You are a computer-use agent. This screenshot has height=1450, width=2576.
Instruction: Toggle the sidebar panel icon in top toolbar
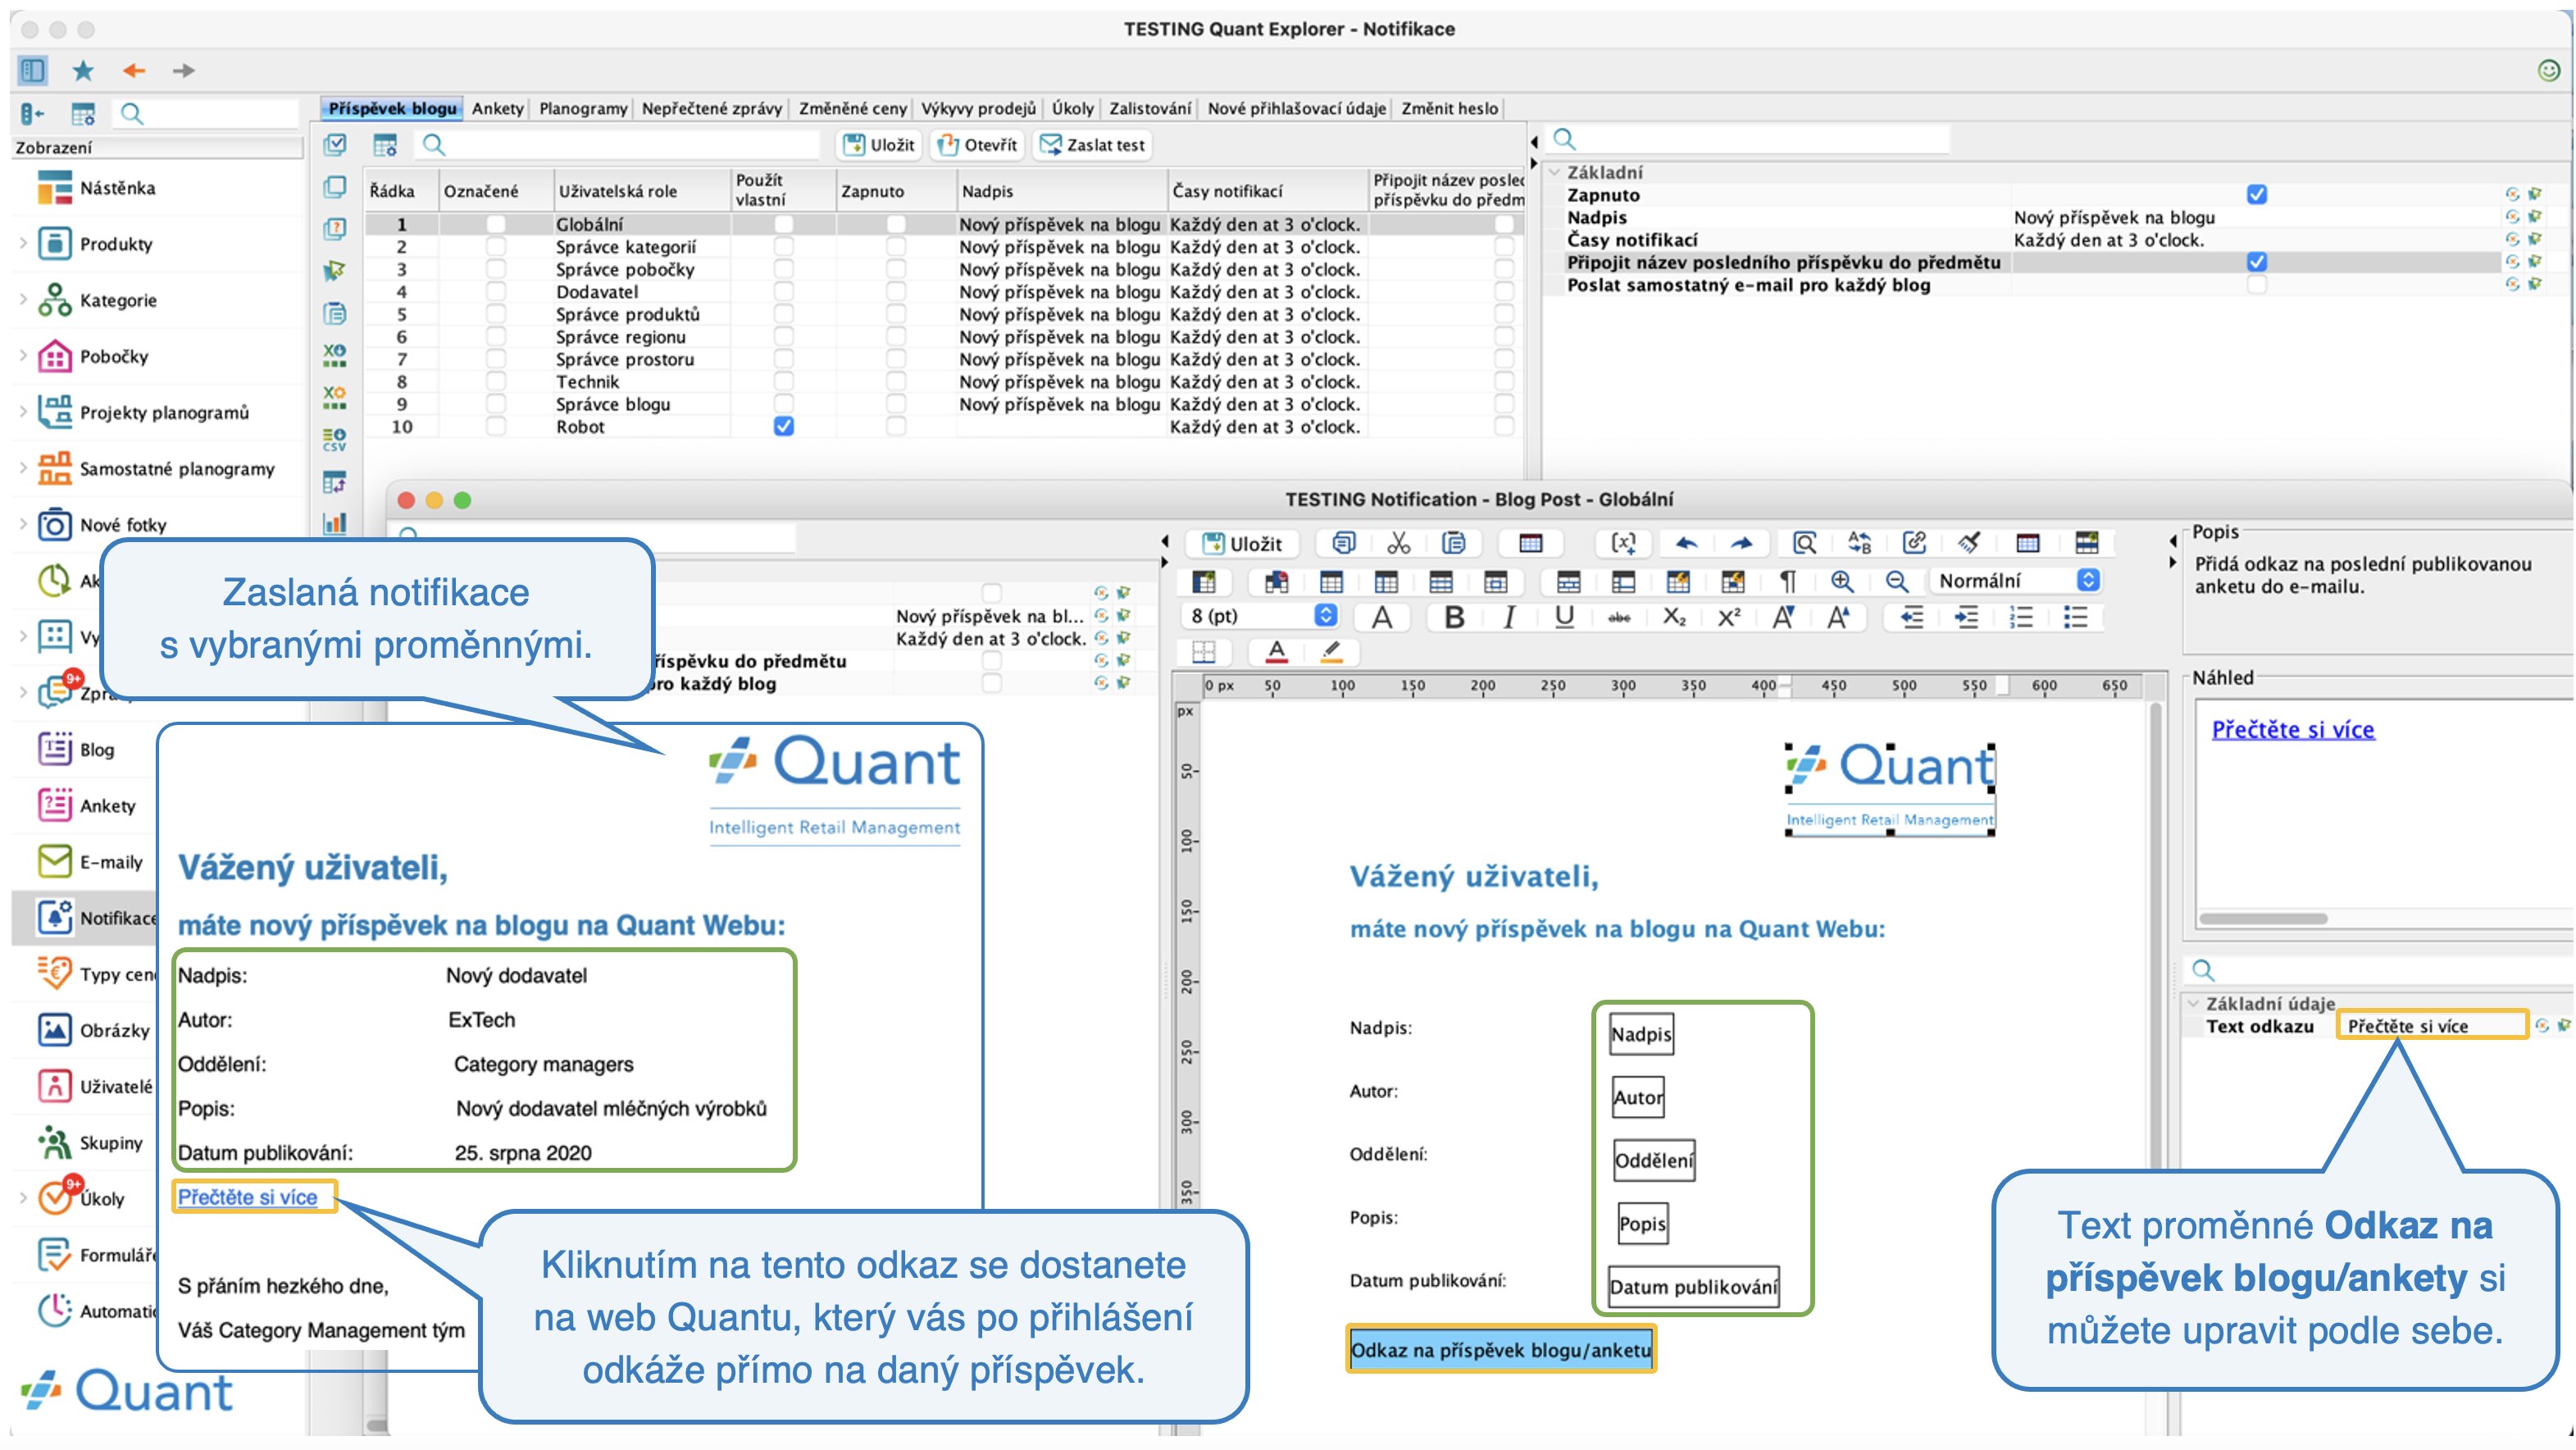(32, 70)
